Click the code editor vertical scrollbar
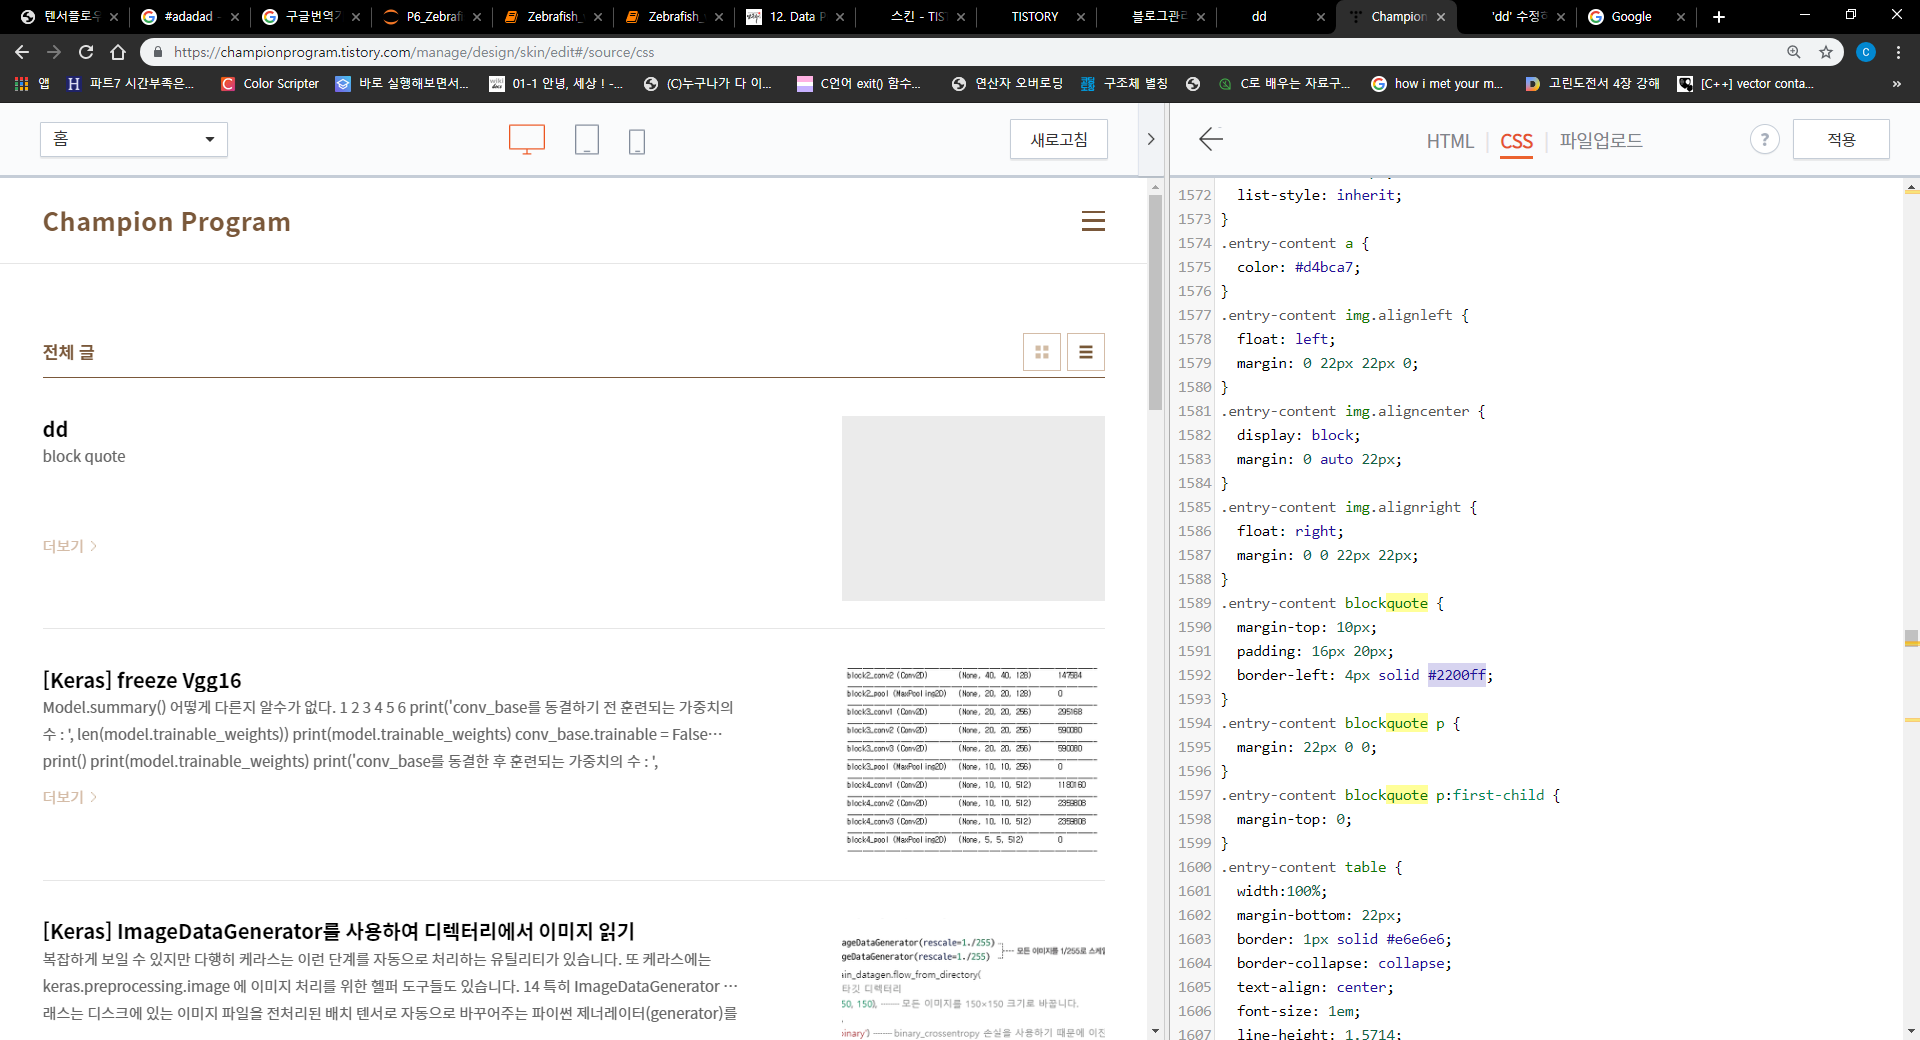1920x1040 pixels. (1911, 638)
